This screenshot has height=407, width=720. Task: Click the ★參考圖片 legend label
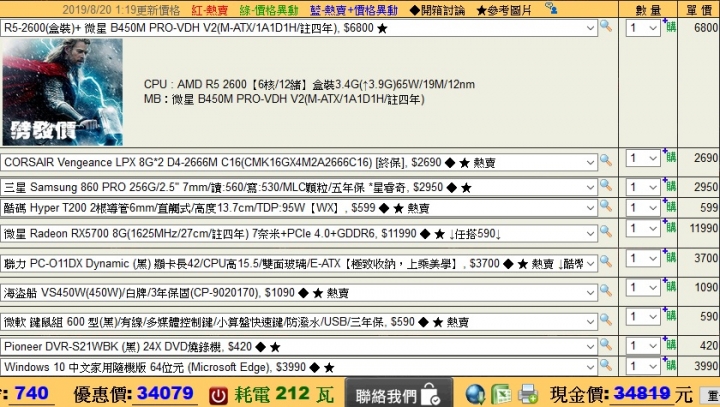click(504, 10)
